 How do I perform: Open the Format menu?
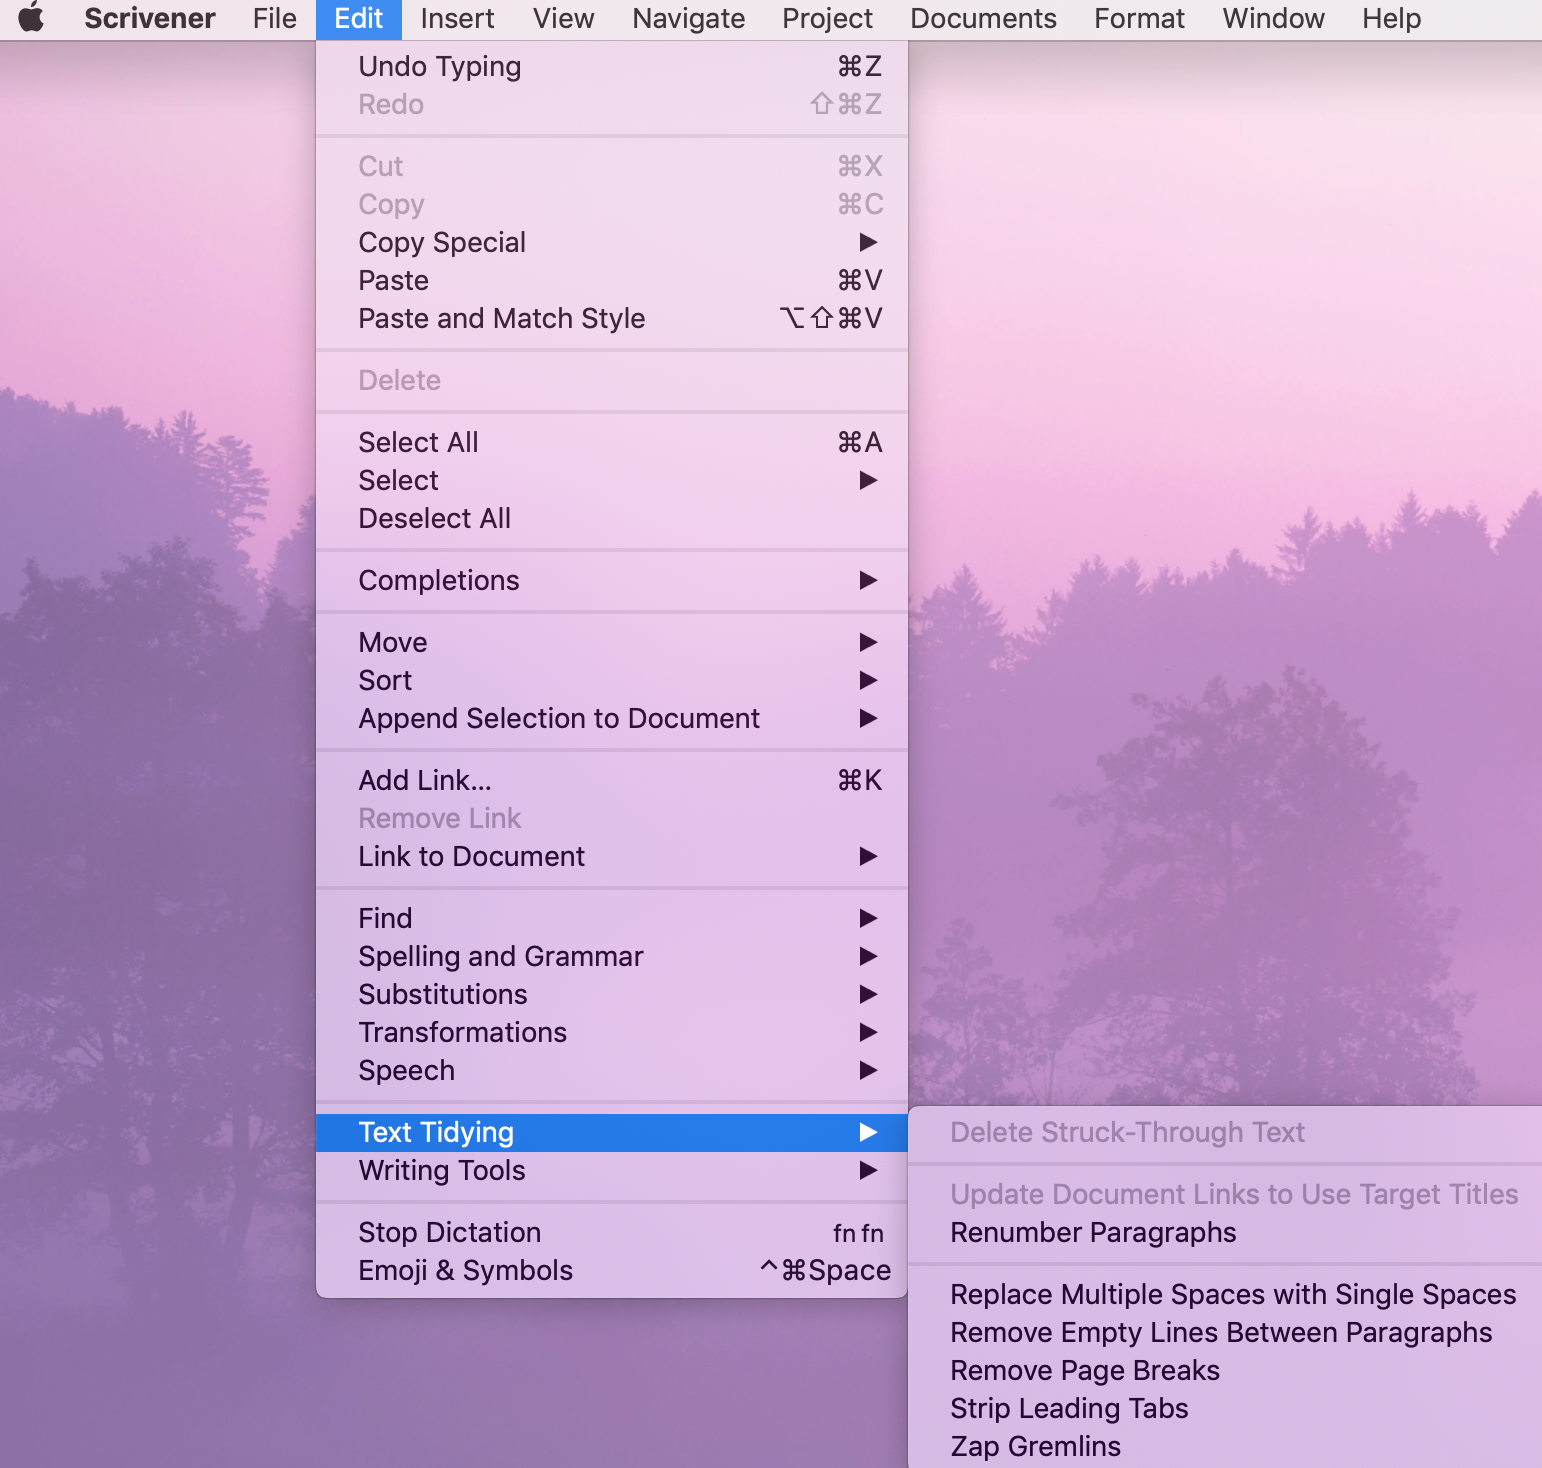point(1139,18)
